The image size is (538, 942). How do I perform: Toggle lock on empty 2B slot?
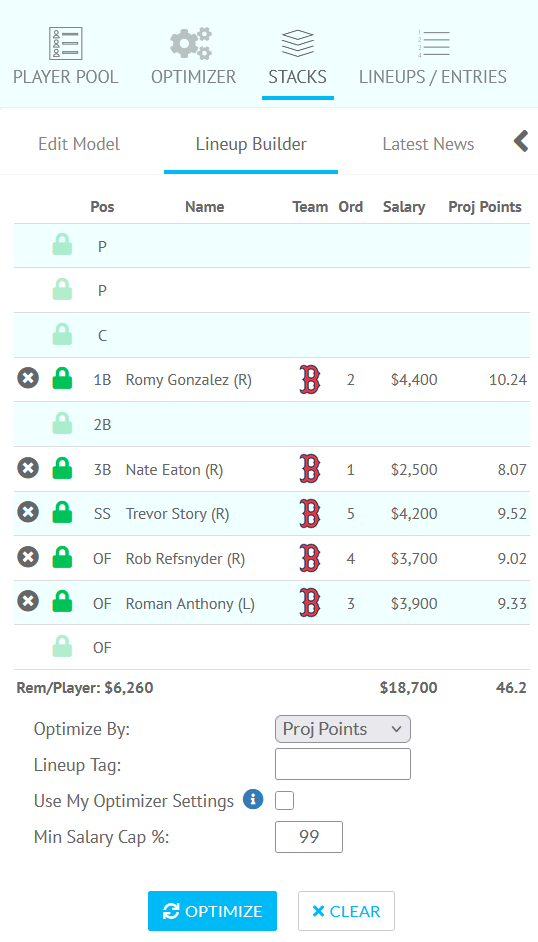pos(62,424)
